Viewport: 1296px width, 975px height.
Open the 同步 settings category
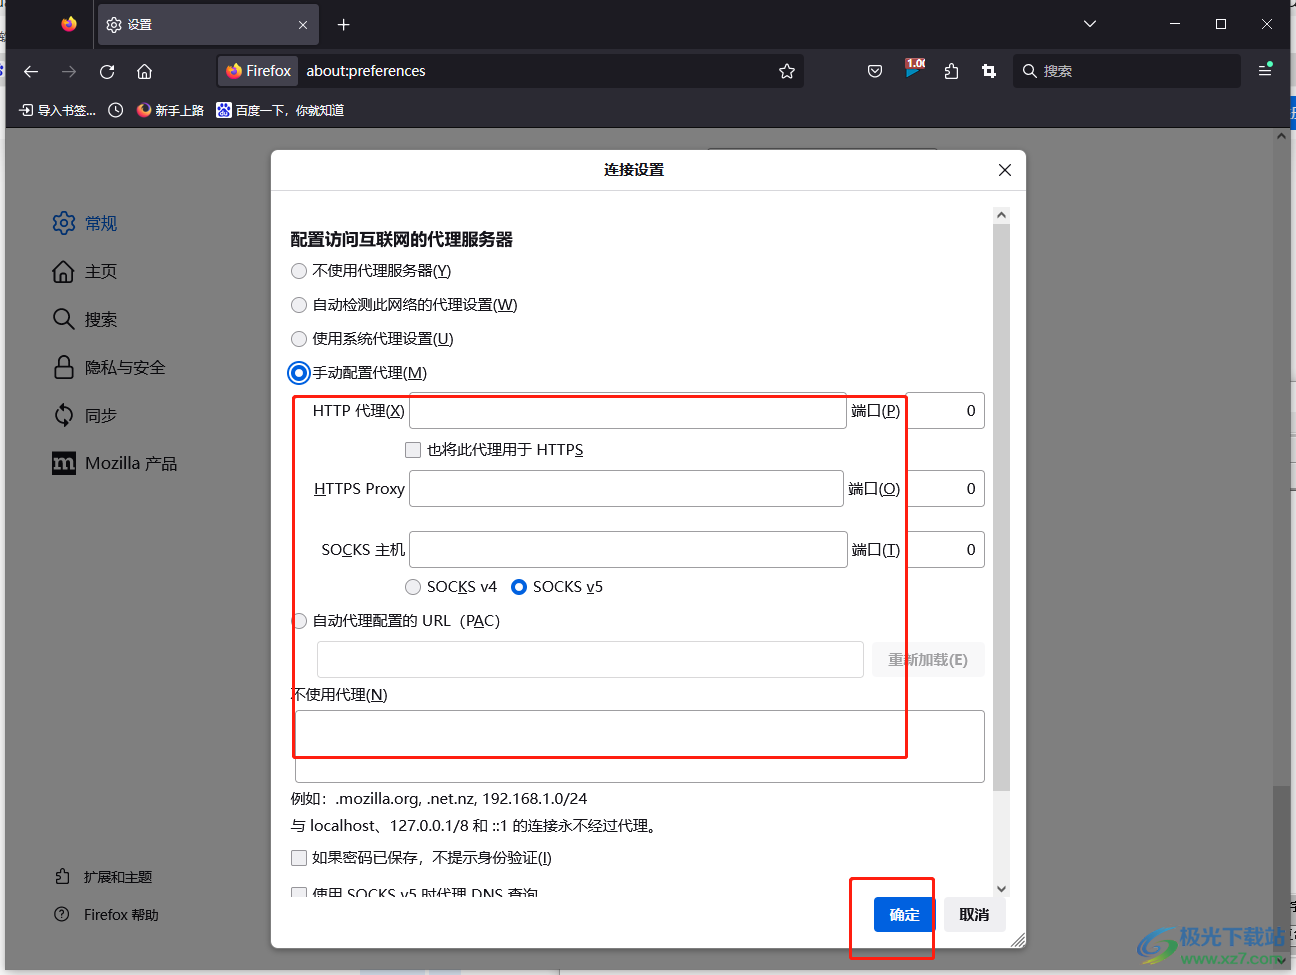[85, 415]
